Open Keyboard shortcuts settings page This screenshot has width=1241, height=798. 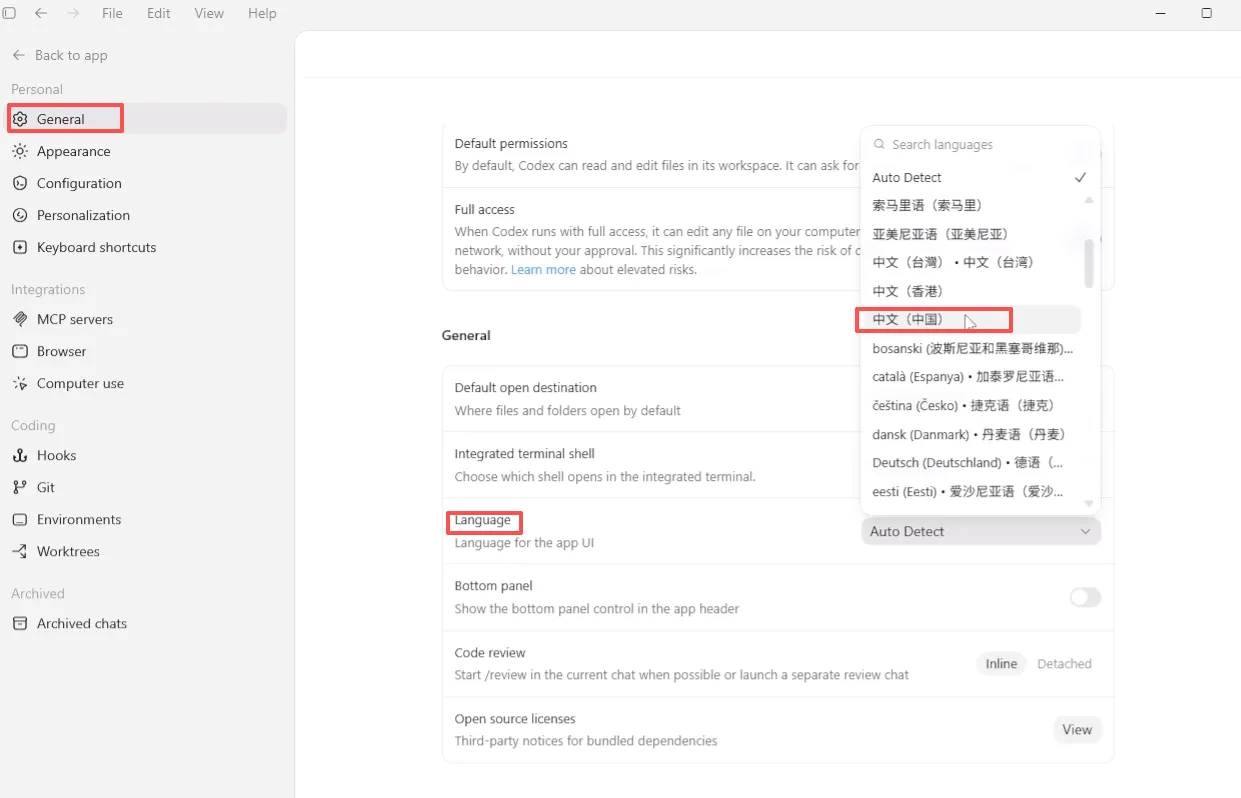coord(146,247)
